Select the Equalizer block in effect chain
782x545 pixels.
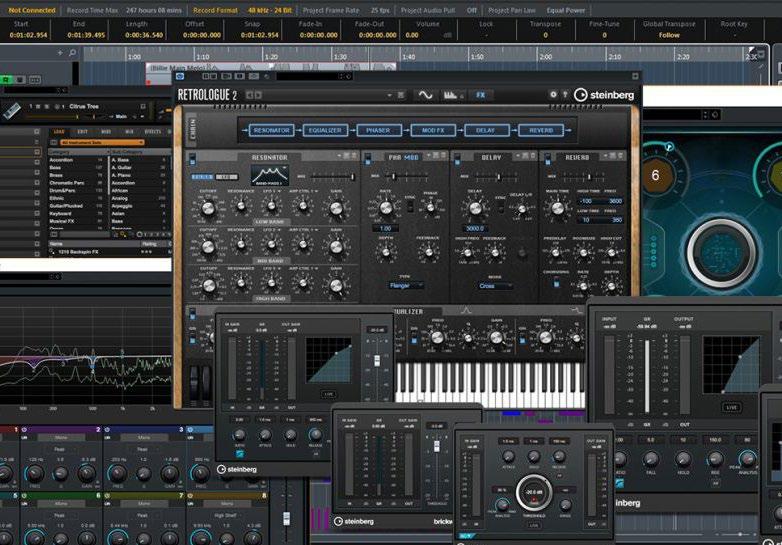[325, 130]
